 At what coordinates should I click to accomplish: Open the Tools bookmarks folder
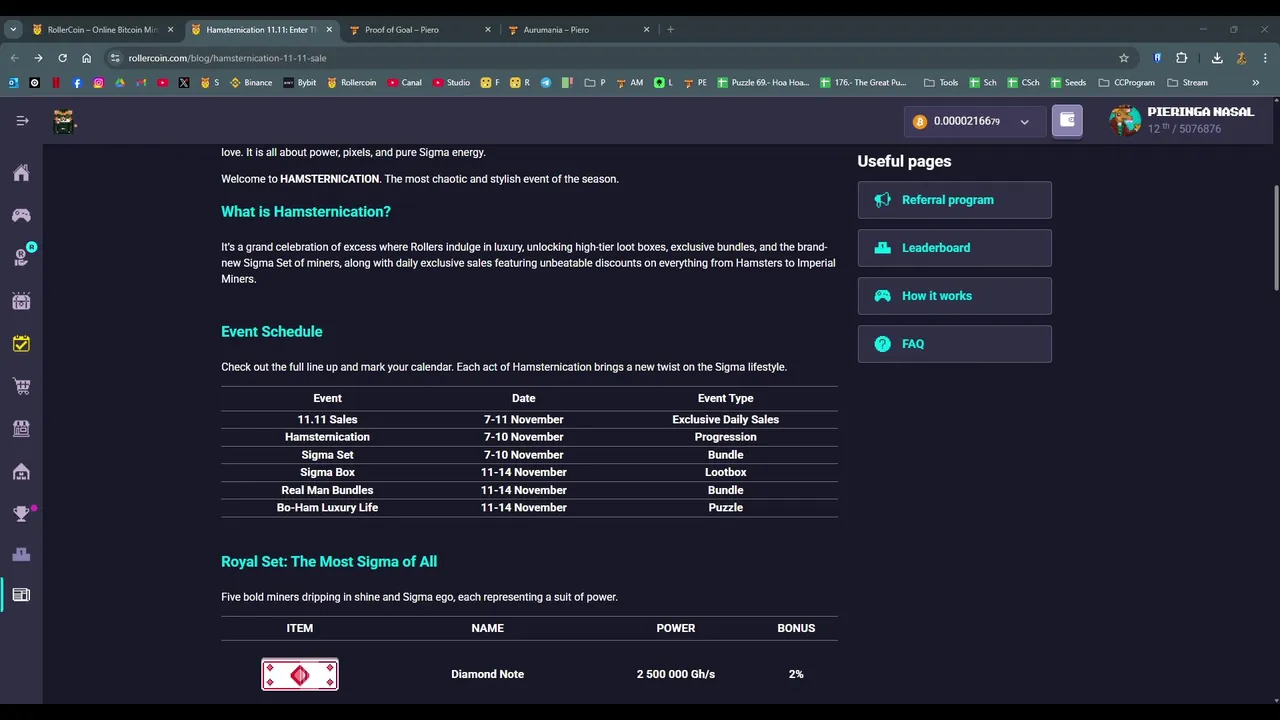coord(941,83)
